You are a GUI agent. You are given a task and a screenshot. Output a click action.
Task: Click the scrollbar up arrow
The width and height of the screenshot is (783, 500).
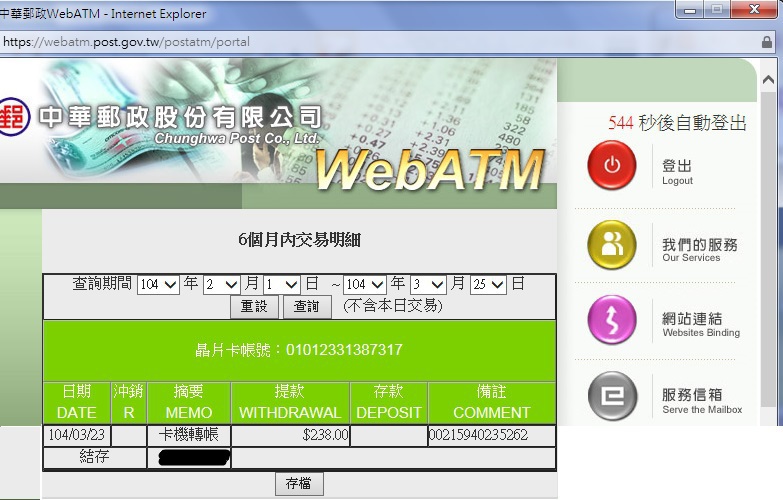(769, 79)
